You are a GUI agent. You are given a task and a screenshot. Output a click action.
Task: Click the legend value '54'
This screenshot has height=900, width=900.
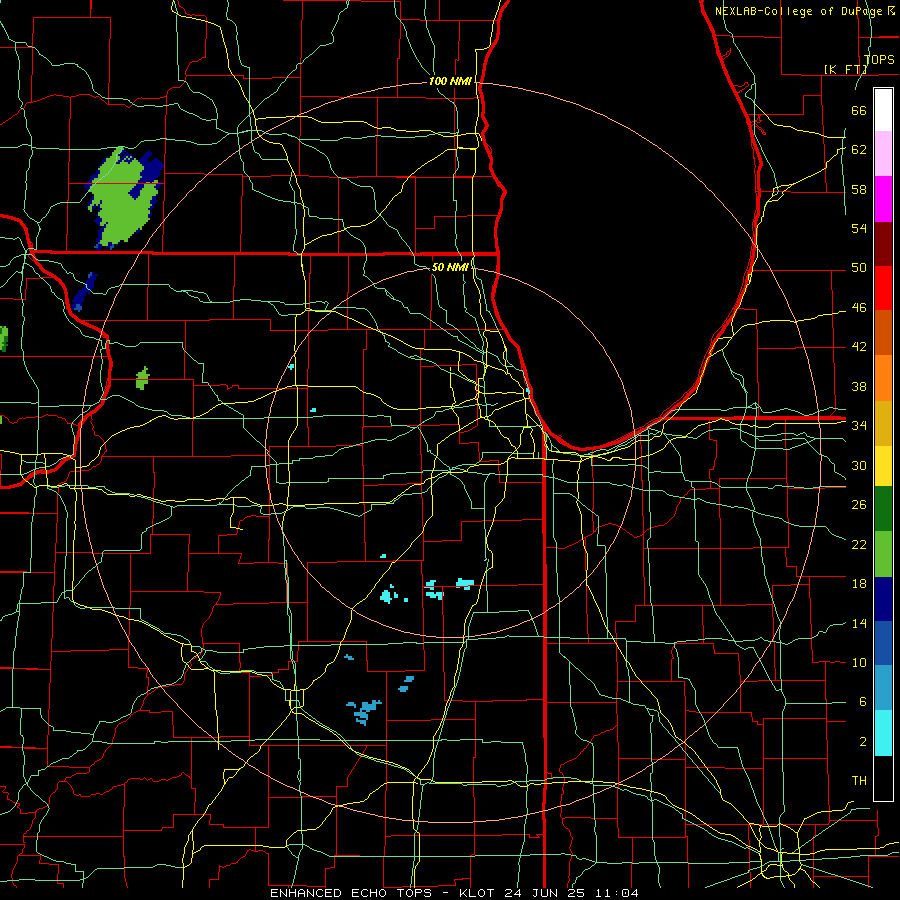pyautogui.click(x=859, y=228)
